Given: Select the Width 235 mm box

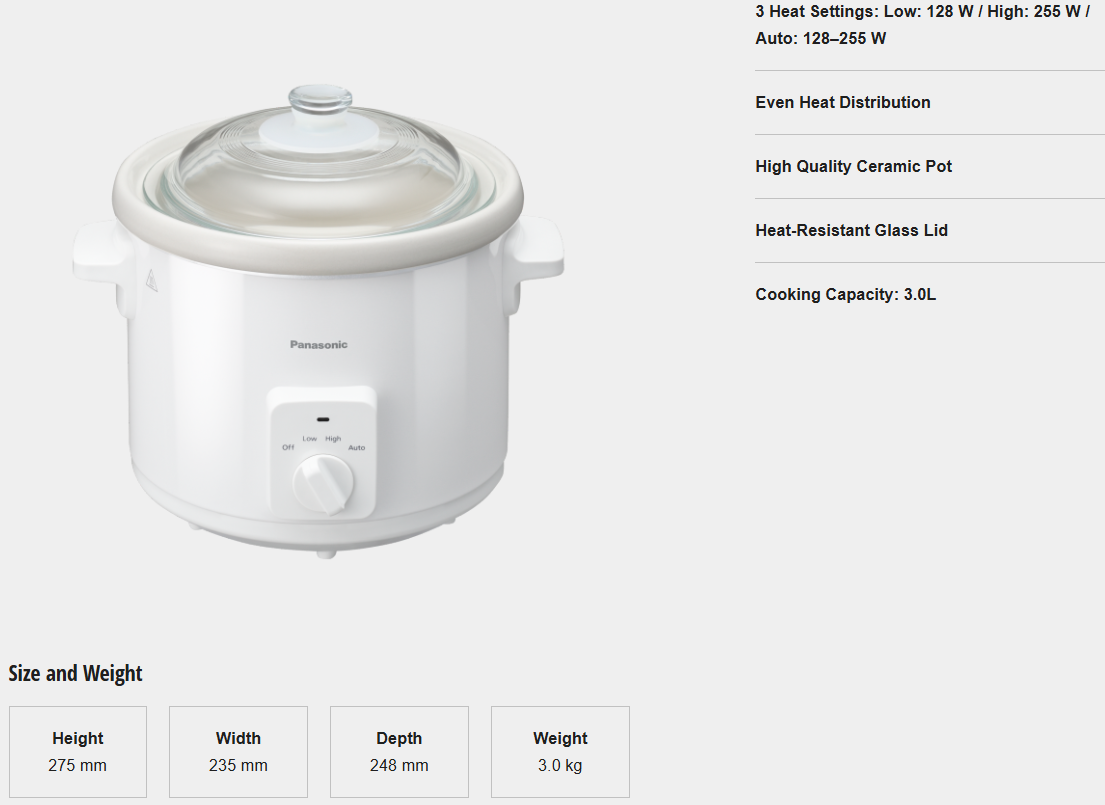Looking at the screenshot, I should [x=238, y=752].
